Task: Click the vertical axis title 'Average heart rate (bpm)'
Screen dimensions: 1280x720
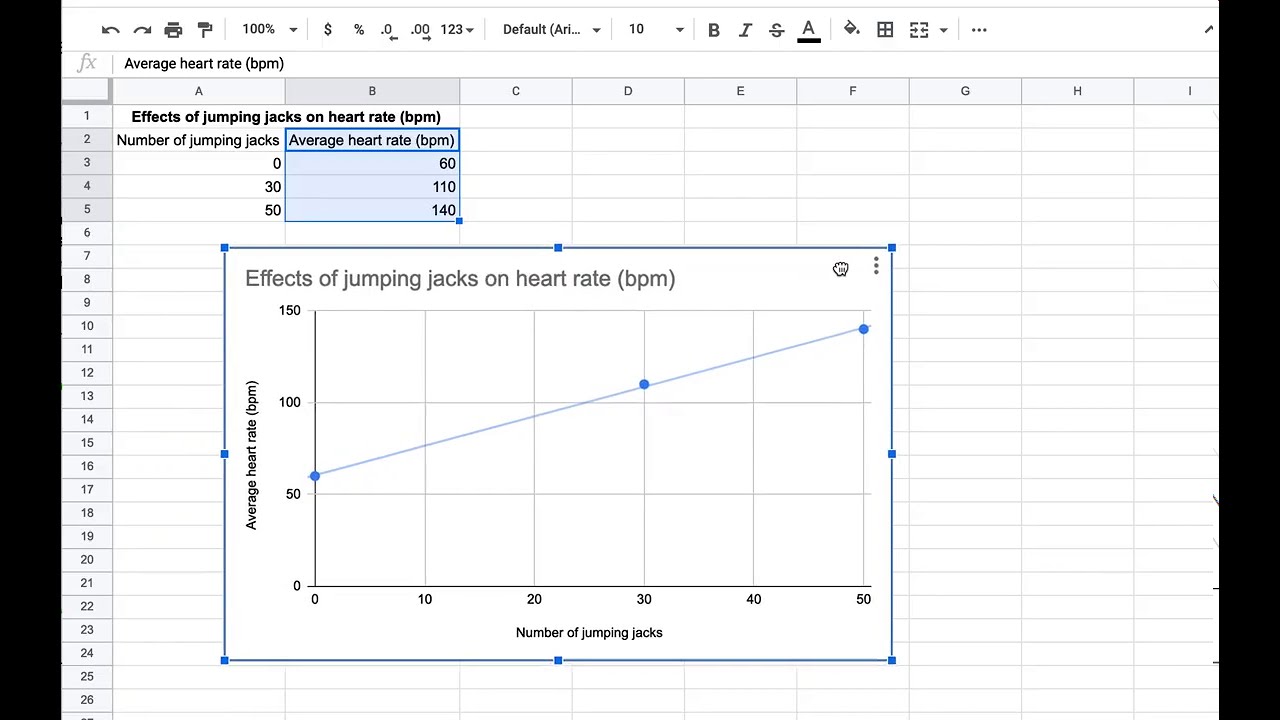Action: point(252,455)
